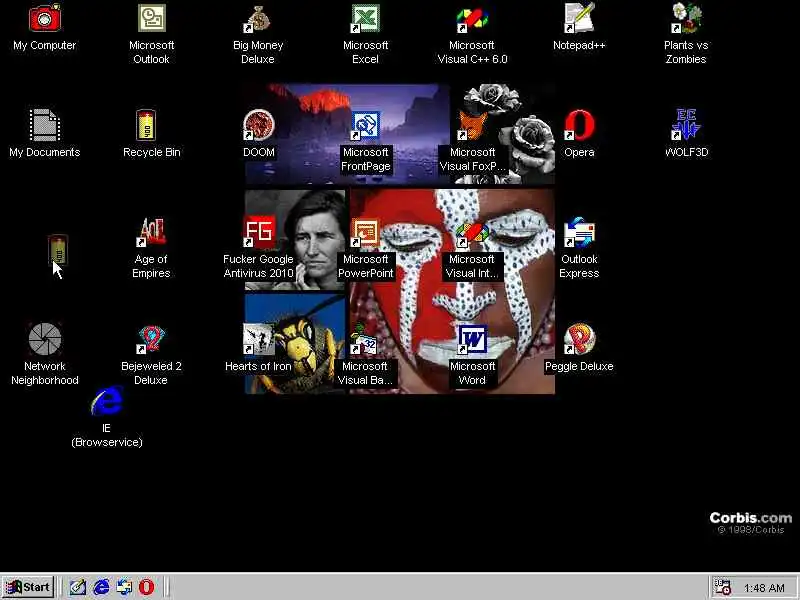Click the "Peggle Deluxe" label text
The width and height of the screenshot is (800, 600).
(579, 366)
